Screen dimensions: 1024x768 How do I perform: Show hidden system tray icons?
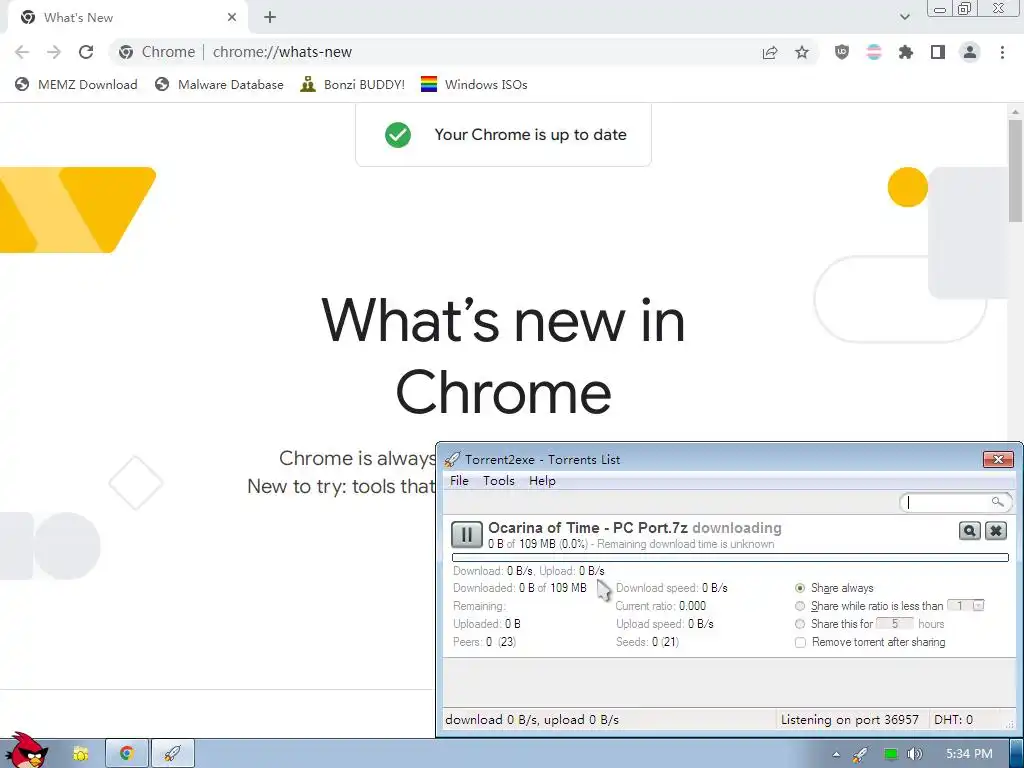point(836,754)
